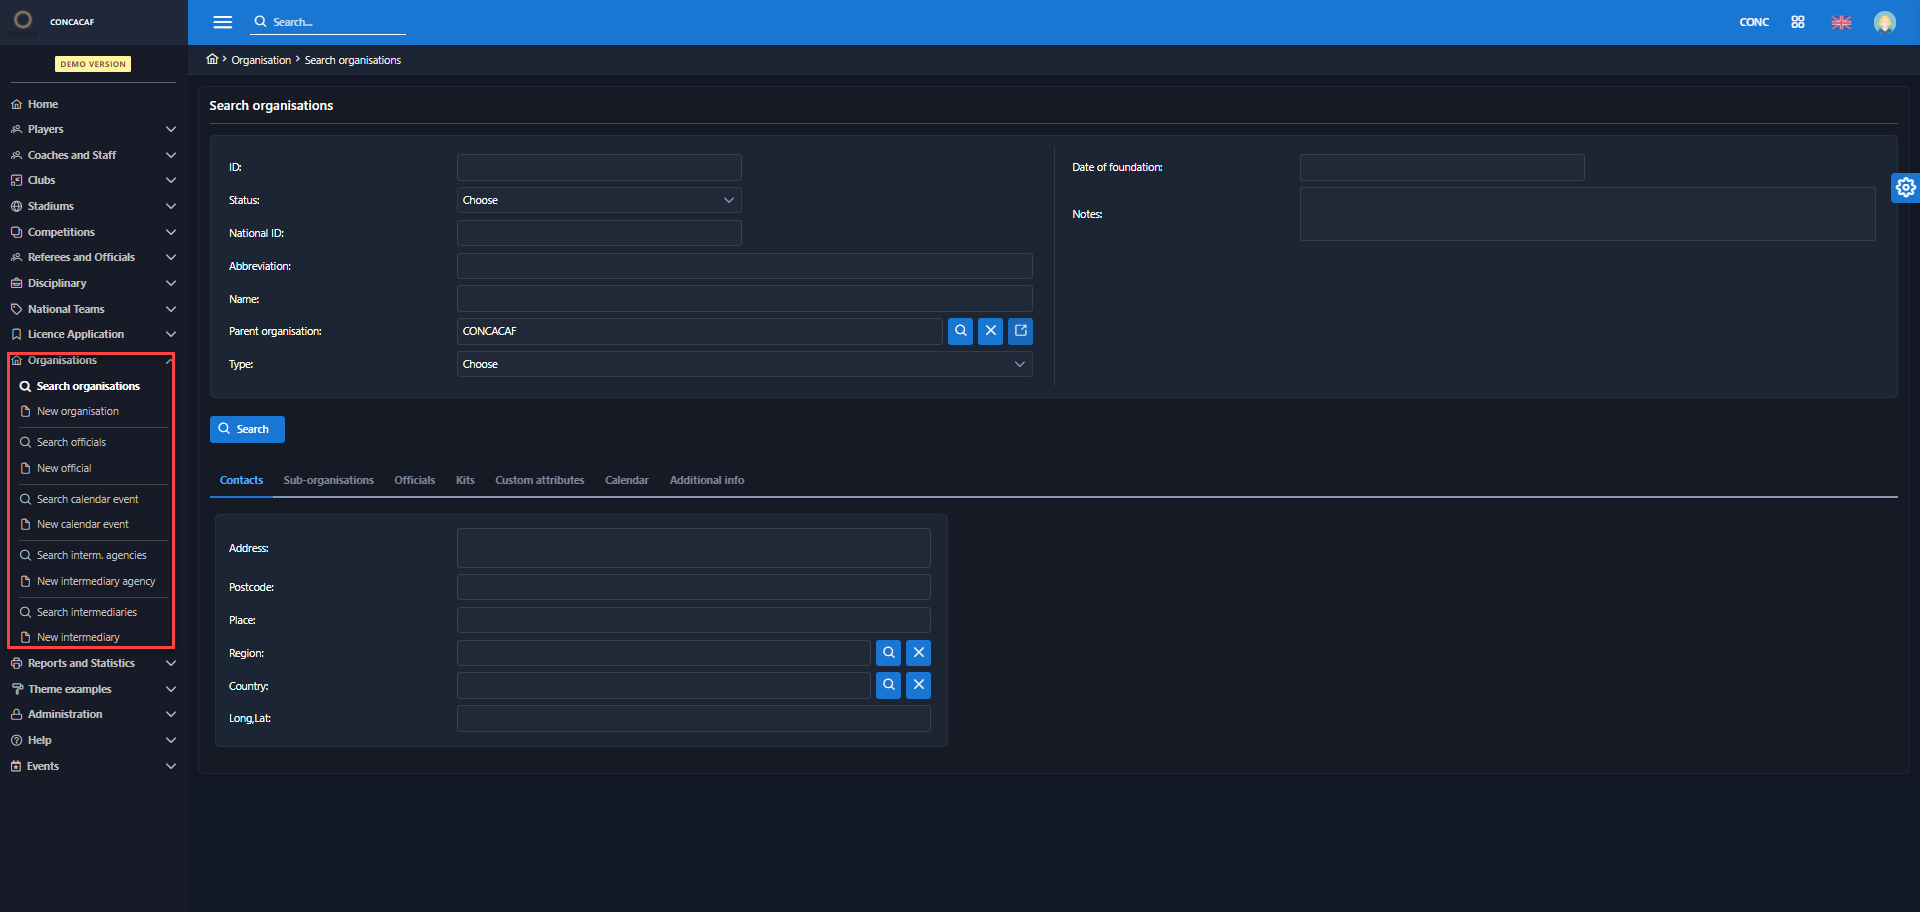Open the user avatar profile menu

(x=1884, y=22)
